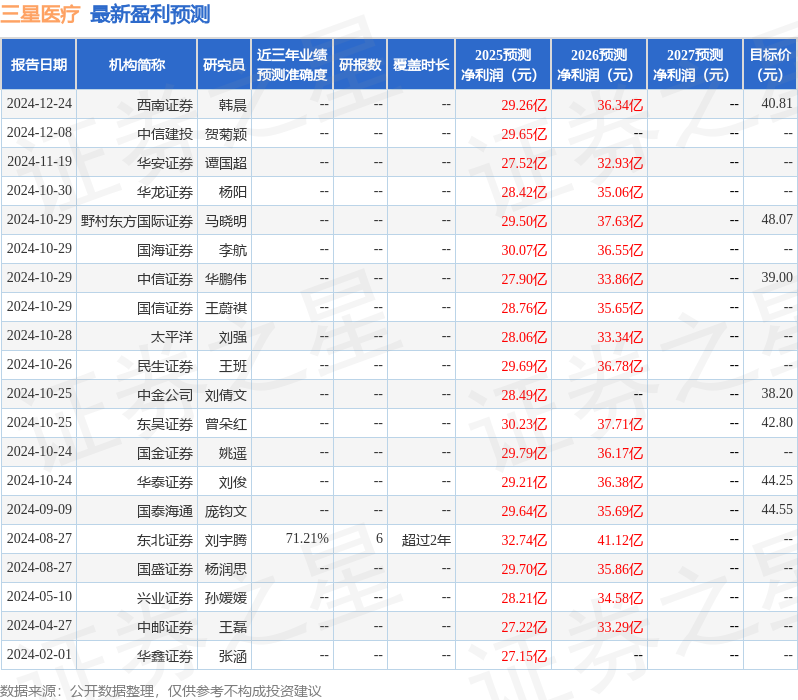This screenshot has width=798, height=700.
Task: Click analyst name 刘宇腾
Action: tap(226, 541)
